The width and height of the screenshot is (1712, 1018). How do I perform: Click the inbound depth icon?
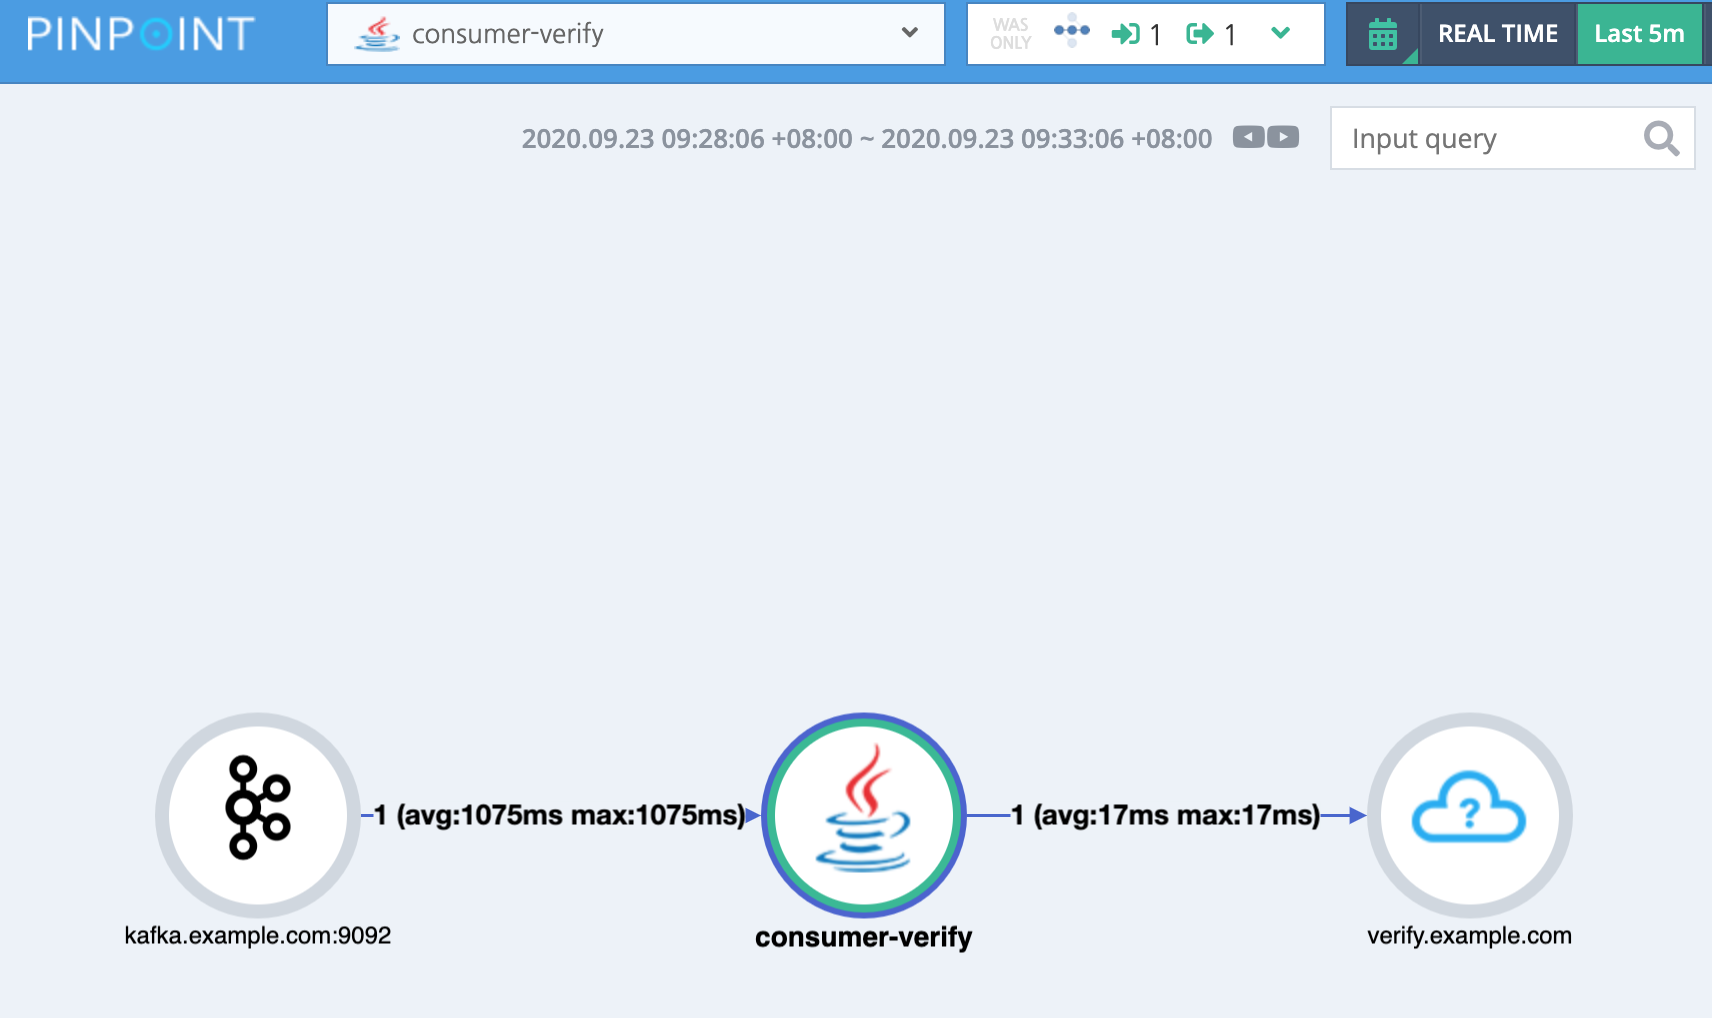point(1125,34)
